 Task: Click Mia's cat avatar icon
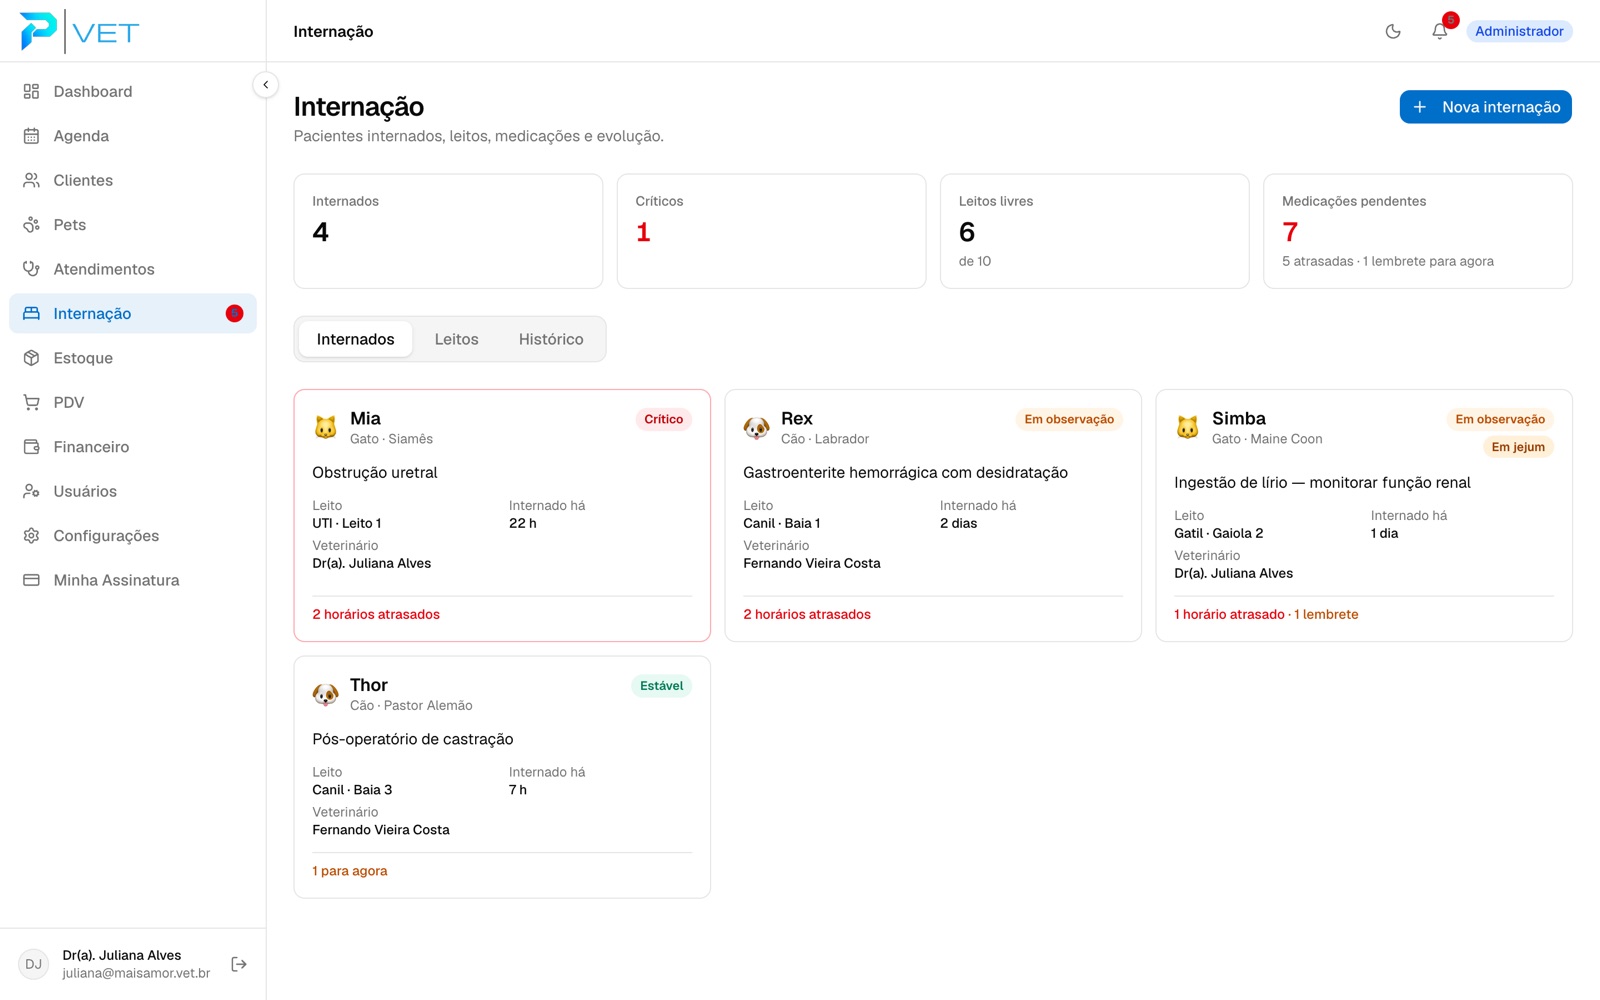coord(325,428)
